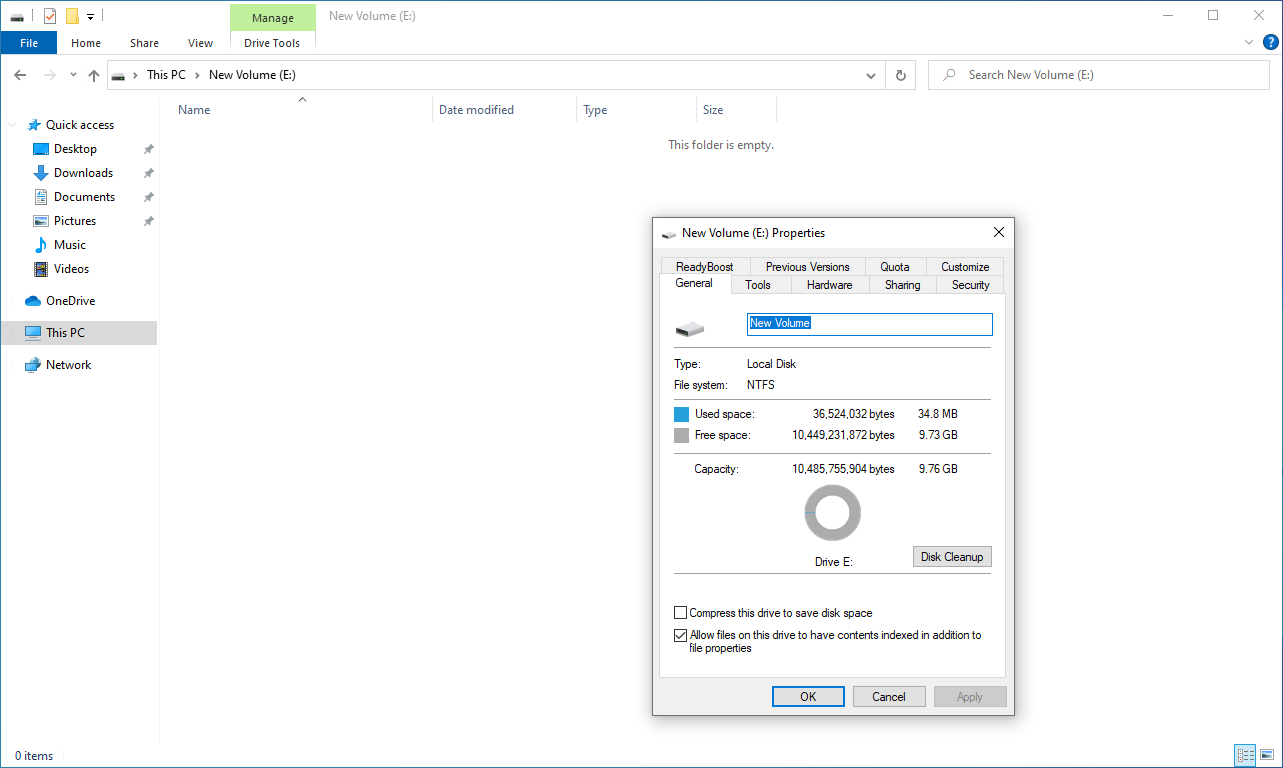Click the Disk Cleanup button
This screenshot has width=1283, height=768.
point(952,557)
